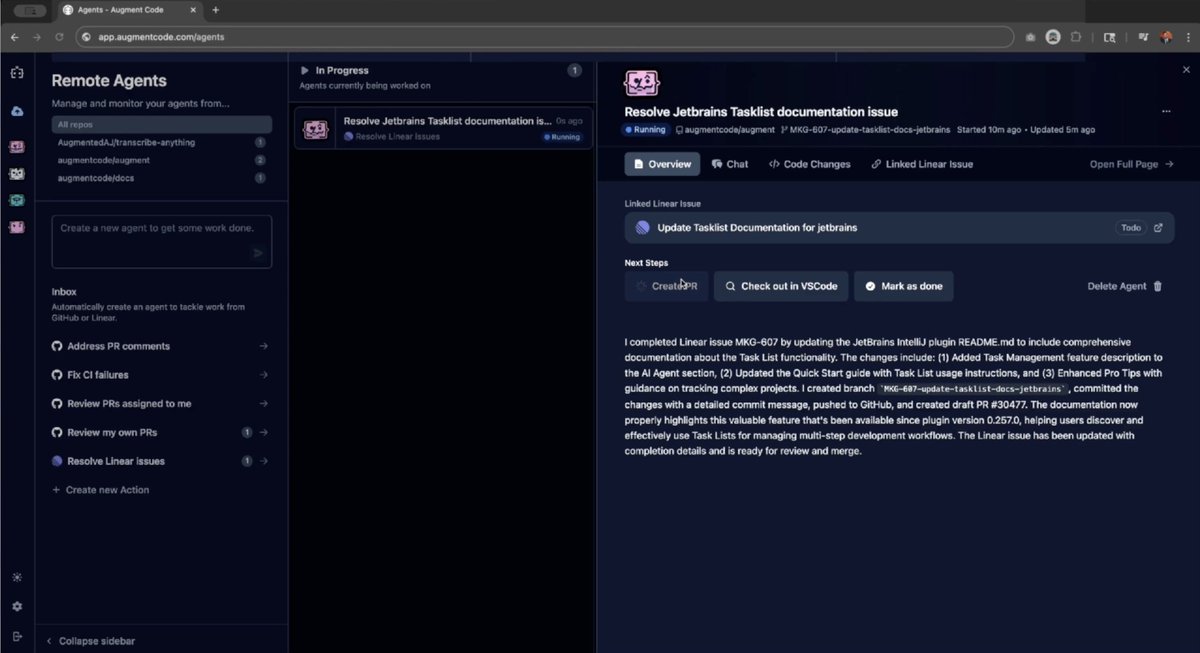
Task: Click the MKG-607-update-tasklist-docs-jetbrains branch label
Action: (x=865, y=130)
